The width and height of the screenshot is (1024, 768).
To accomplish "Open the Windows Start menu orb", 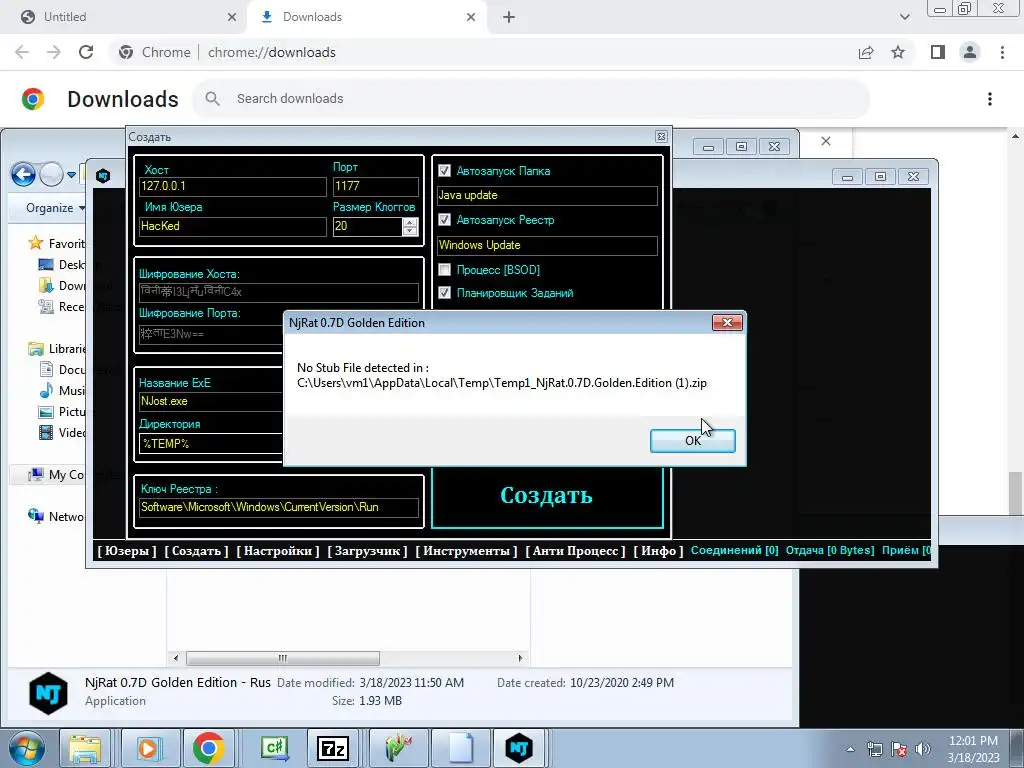I will 26,748.
